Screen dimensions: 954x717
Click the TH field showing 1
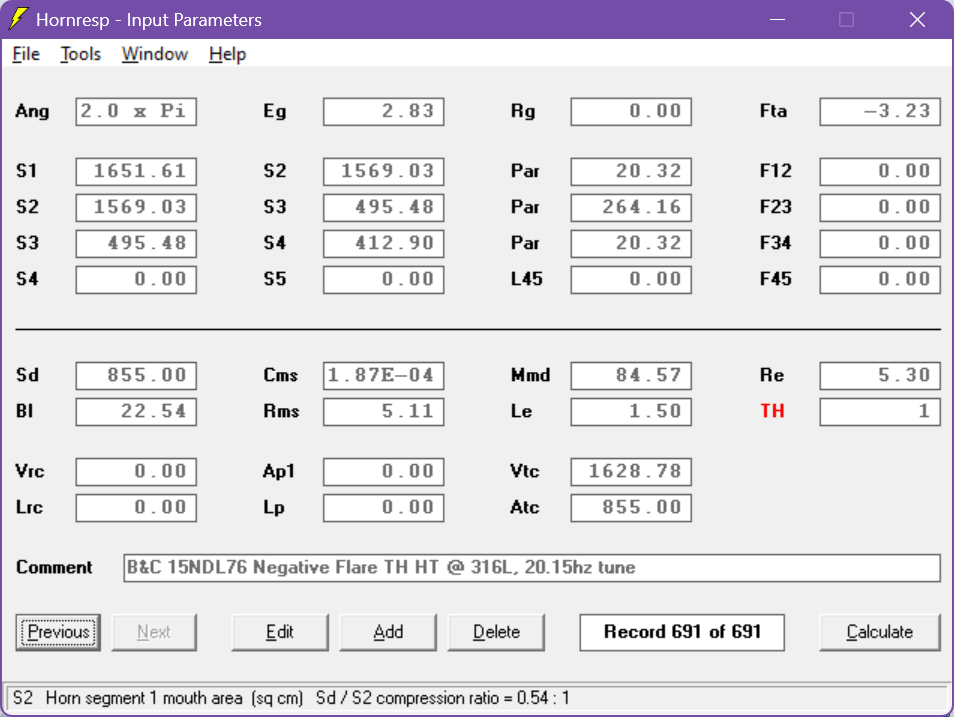tap(880, 411)
